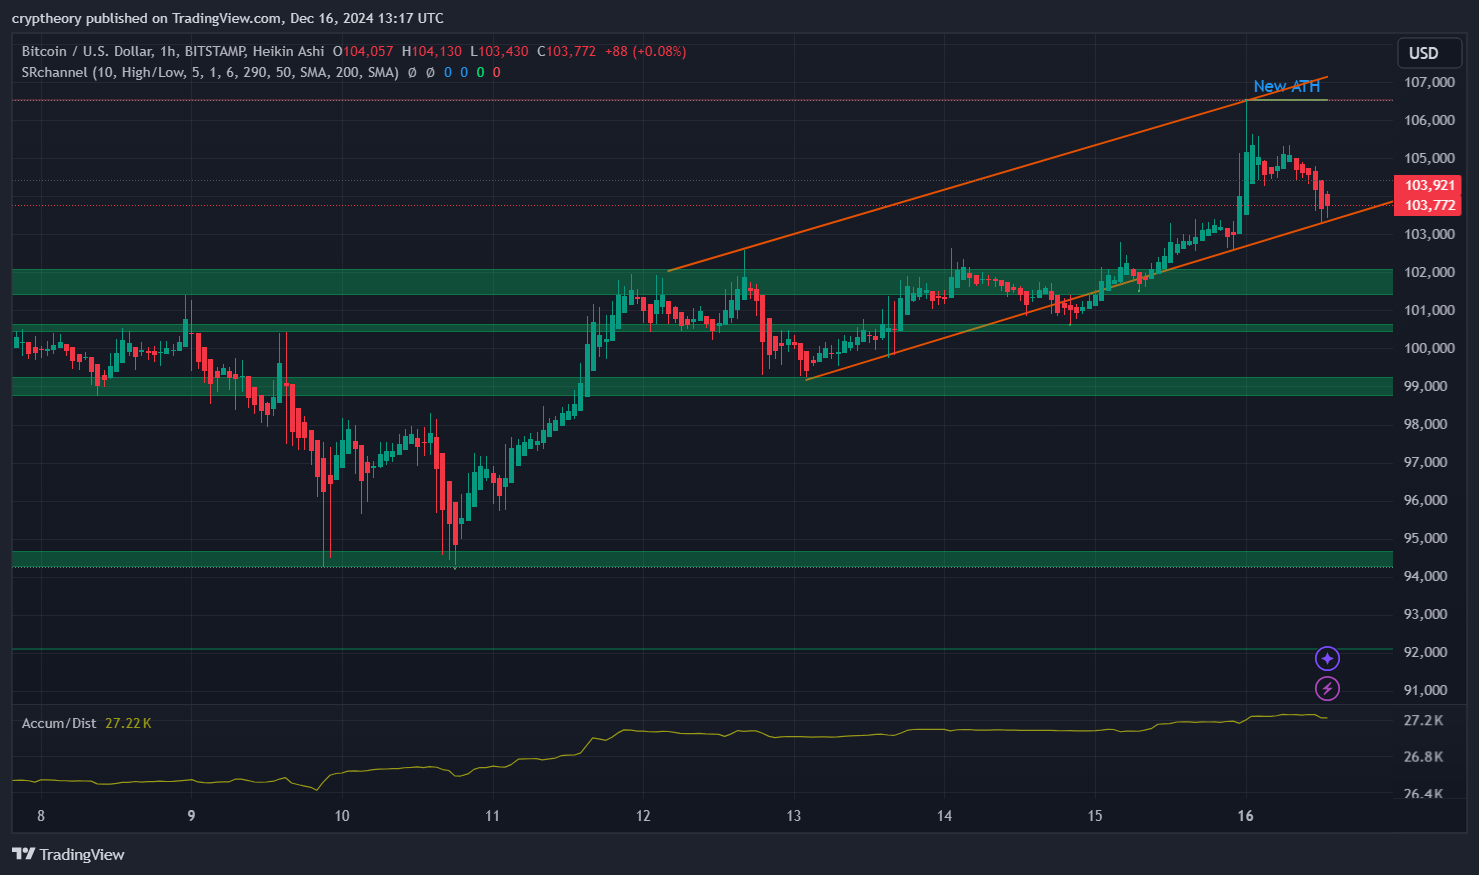Click the date label 10 on time axis
This screenshot has height=875, width=1479.
pos(342,816)
